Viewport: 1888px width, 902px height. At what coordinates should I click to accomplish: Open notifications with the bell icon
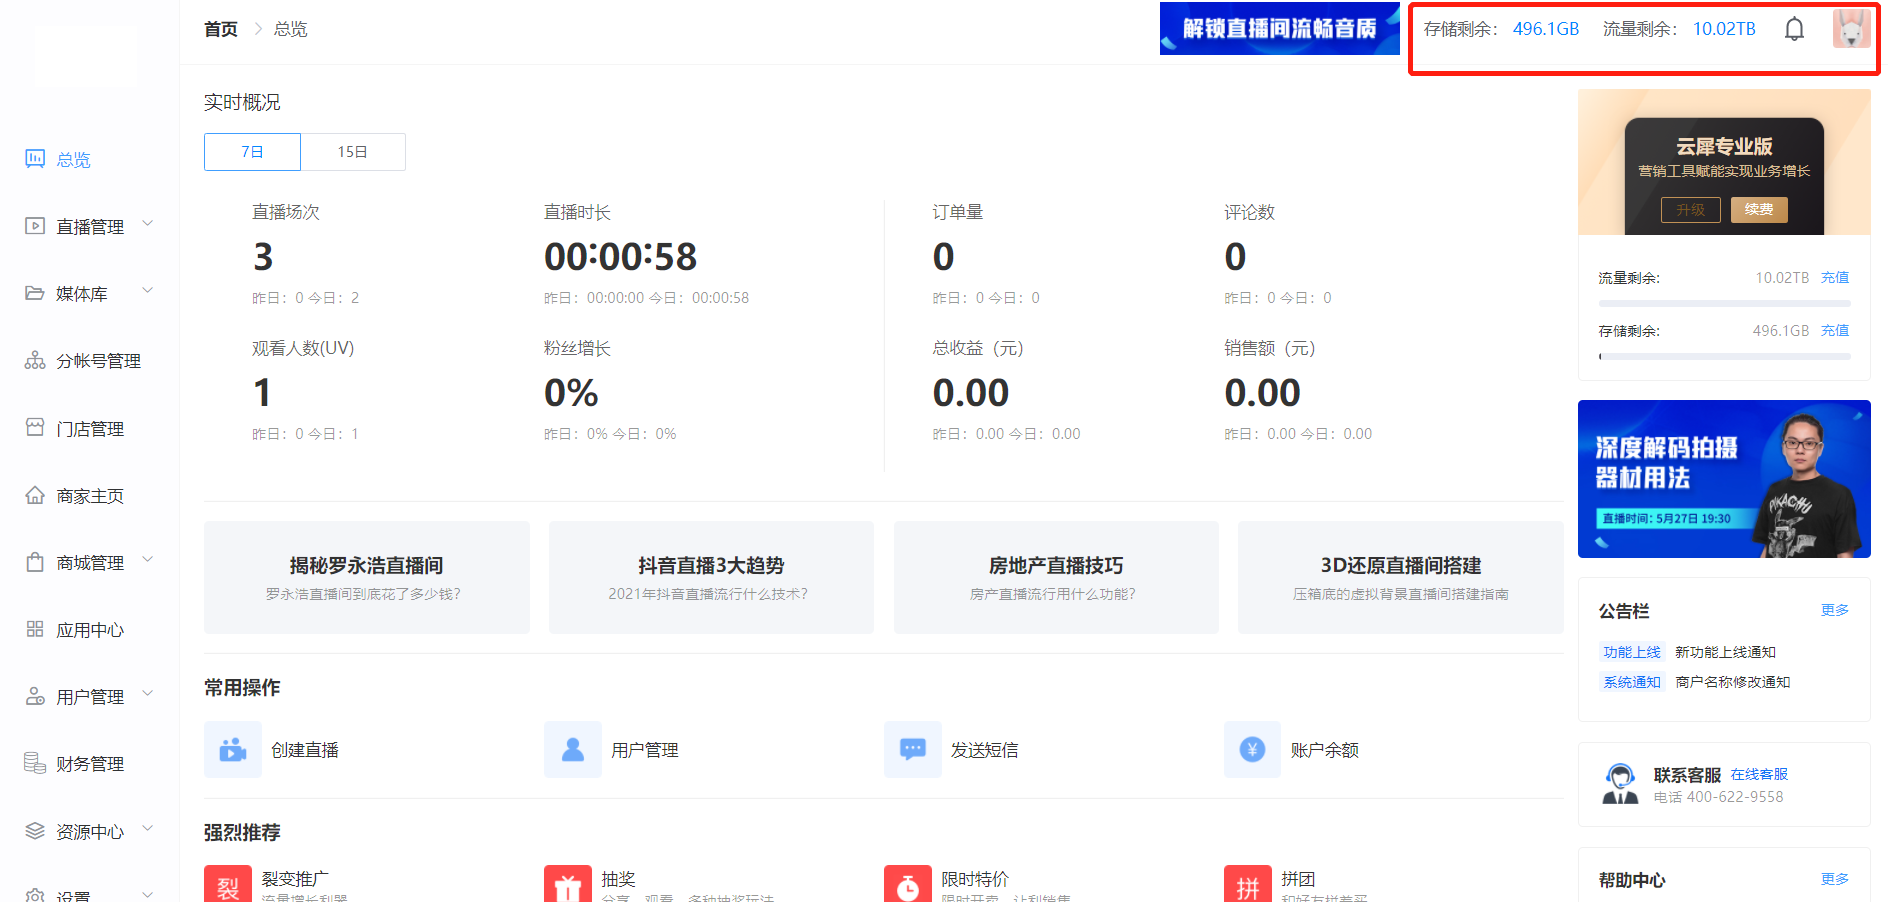1794,29
